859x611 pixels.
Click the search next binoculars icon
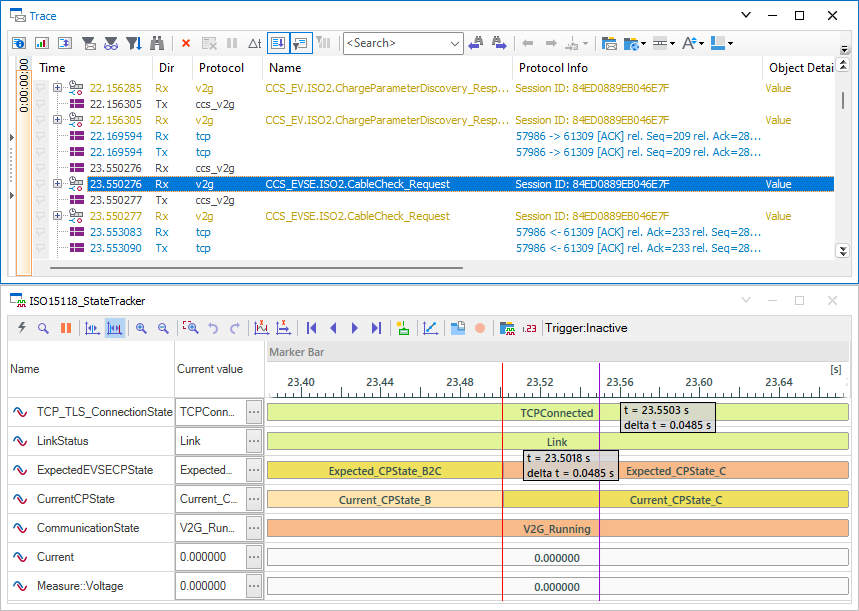499,43
